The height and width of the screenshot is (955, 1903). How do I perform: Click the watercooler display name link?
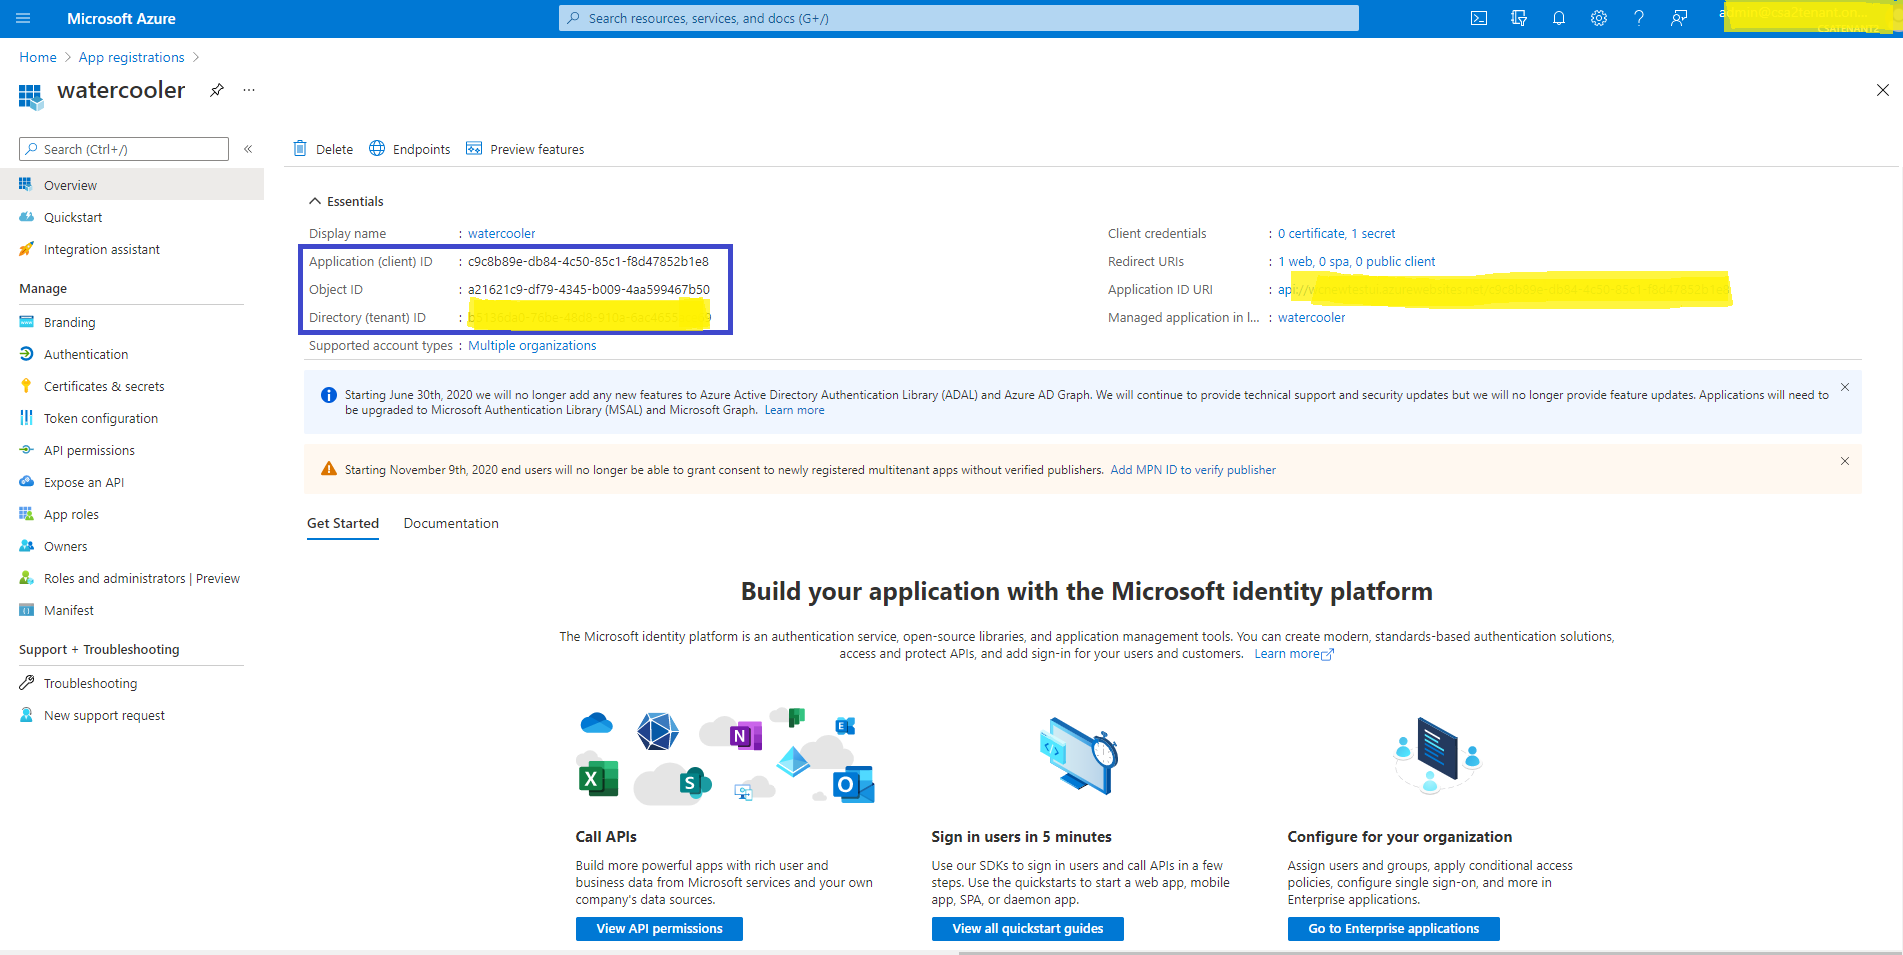pyautogui.click(x=501, y=233)
